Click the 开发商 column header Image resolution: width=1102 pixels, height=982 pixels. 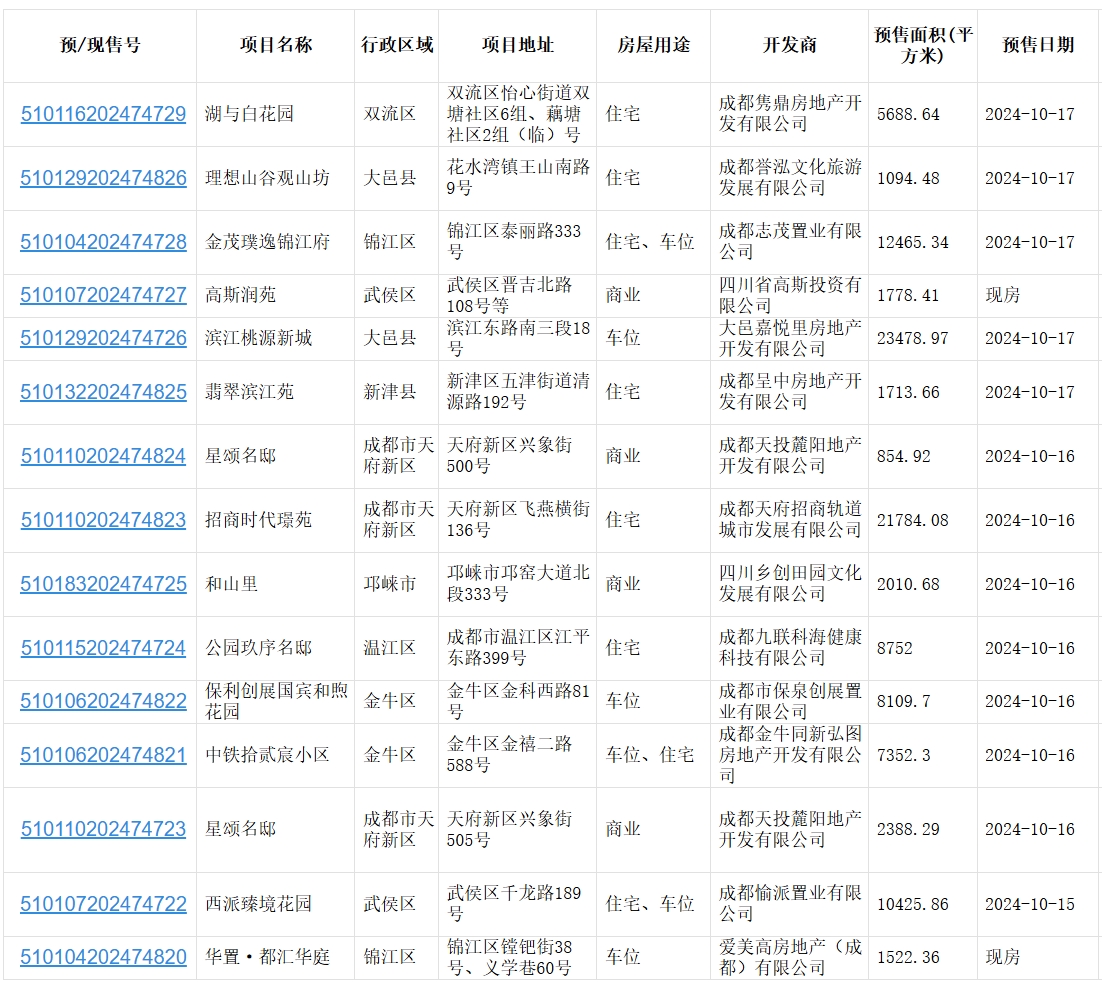tap(790, 45)
